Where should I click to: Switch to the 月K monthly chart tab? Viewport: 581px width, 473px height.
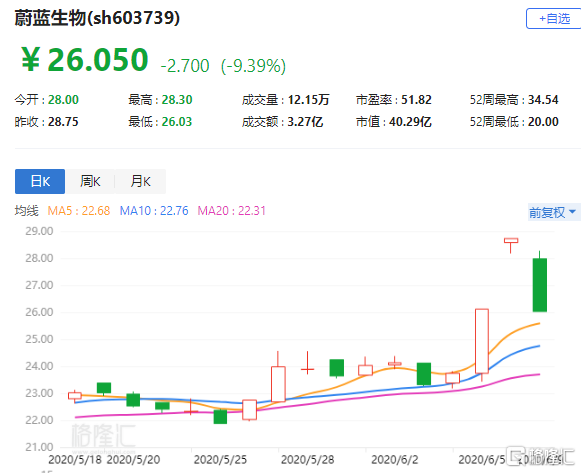(x=140, y=181)
